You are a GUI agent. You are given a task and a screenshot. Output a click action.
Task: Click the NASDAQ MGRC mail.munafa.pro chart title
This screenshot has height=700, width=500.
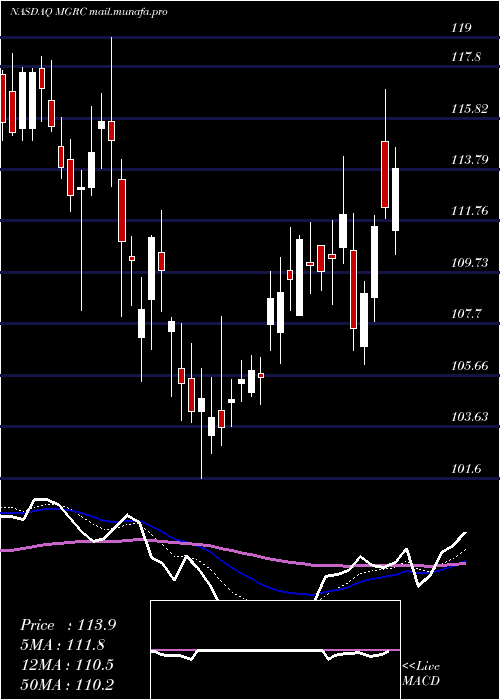89,12
